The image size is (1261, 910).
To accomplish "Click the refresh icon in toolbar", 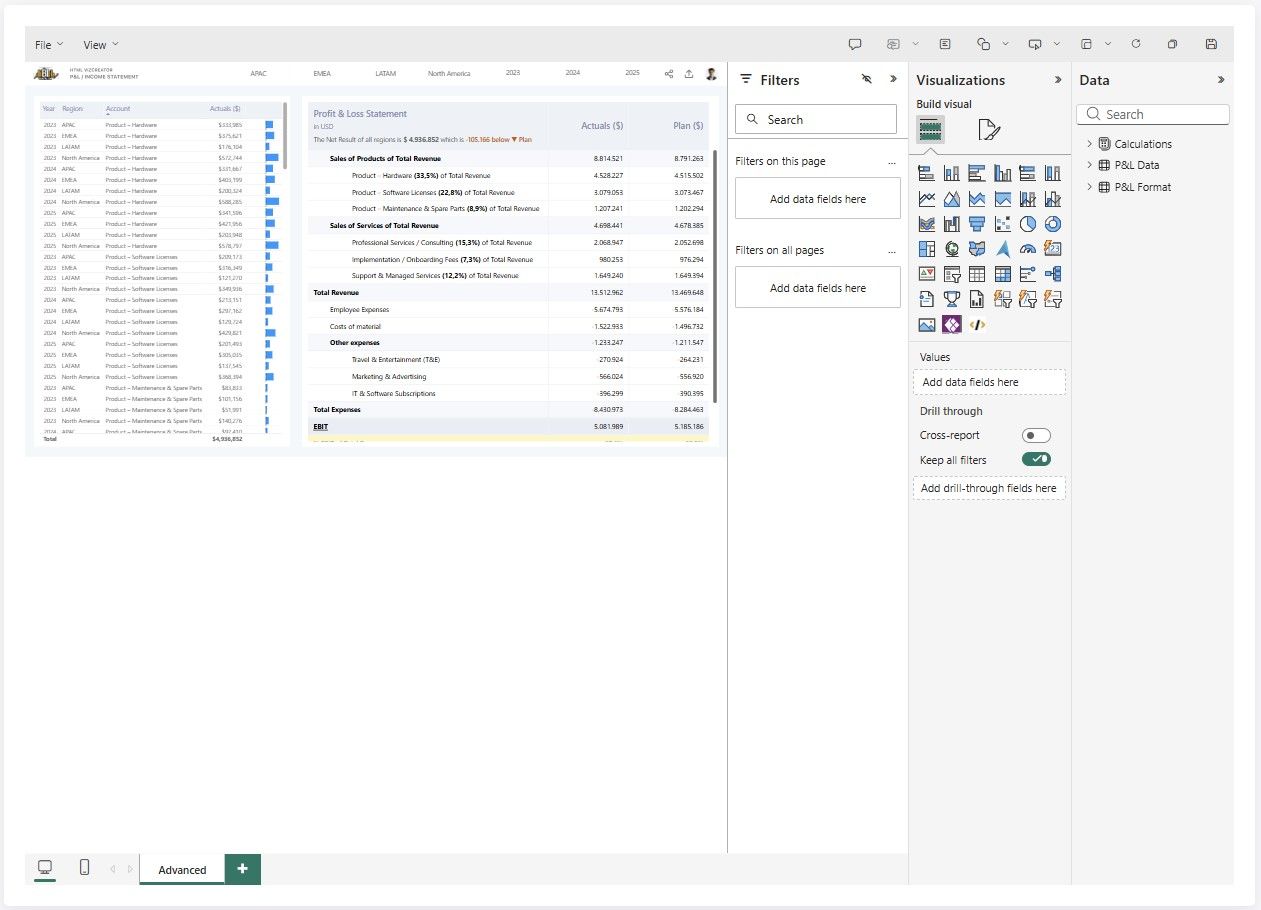I will (x=1136, y=44).
